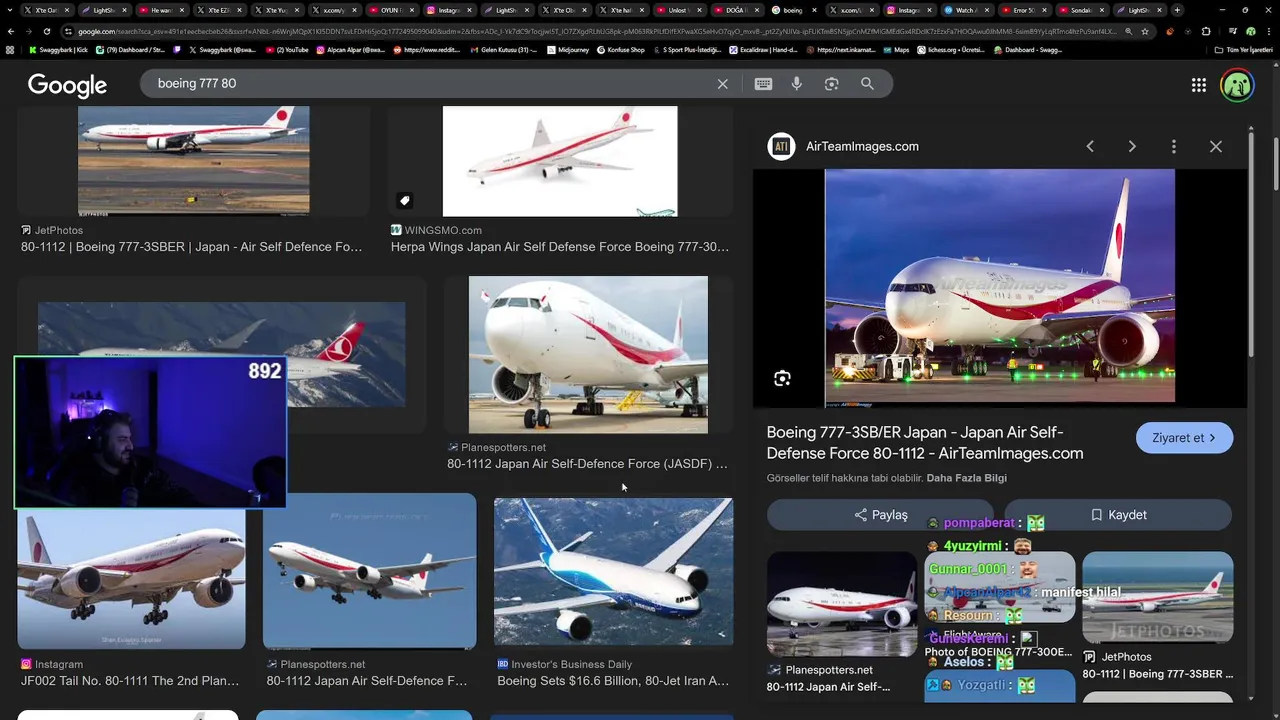
Task: Bookmark this page with the star icon
Action: [x=1145, y=31]
